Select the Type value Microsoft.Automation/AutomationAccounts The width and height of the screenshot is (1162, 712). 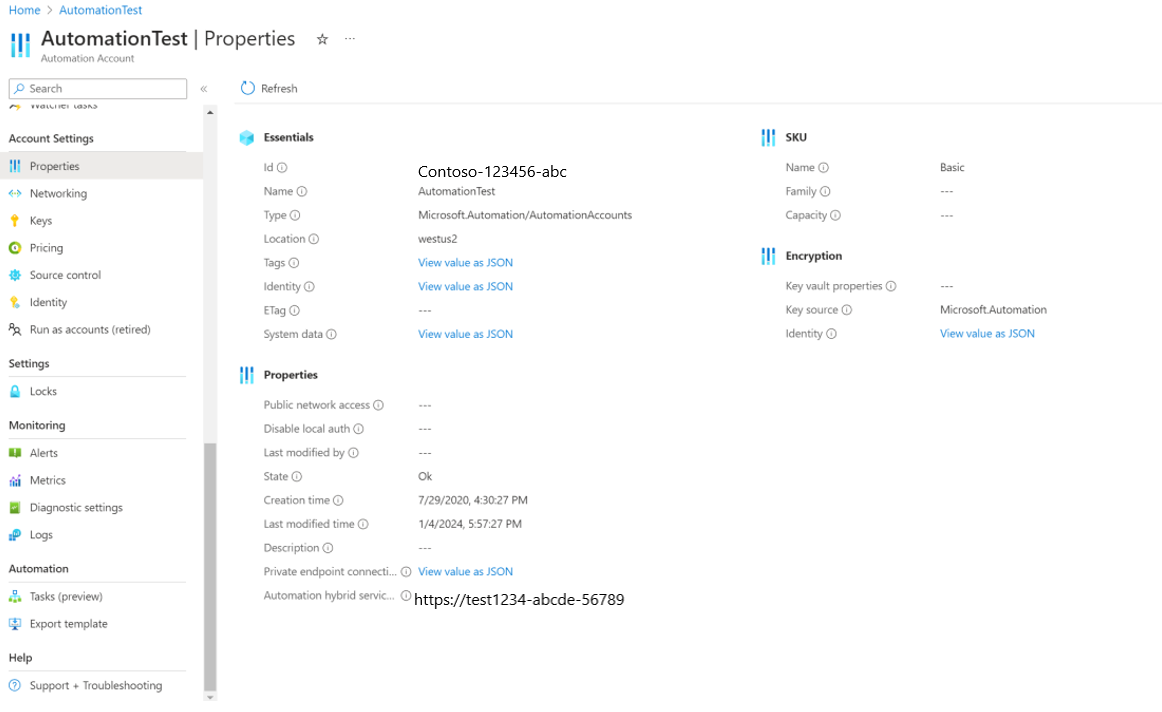click(x=525, y=215)
